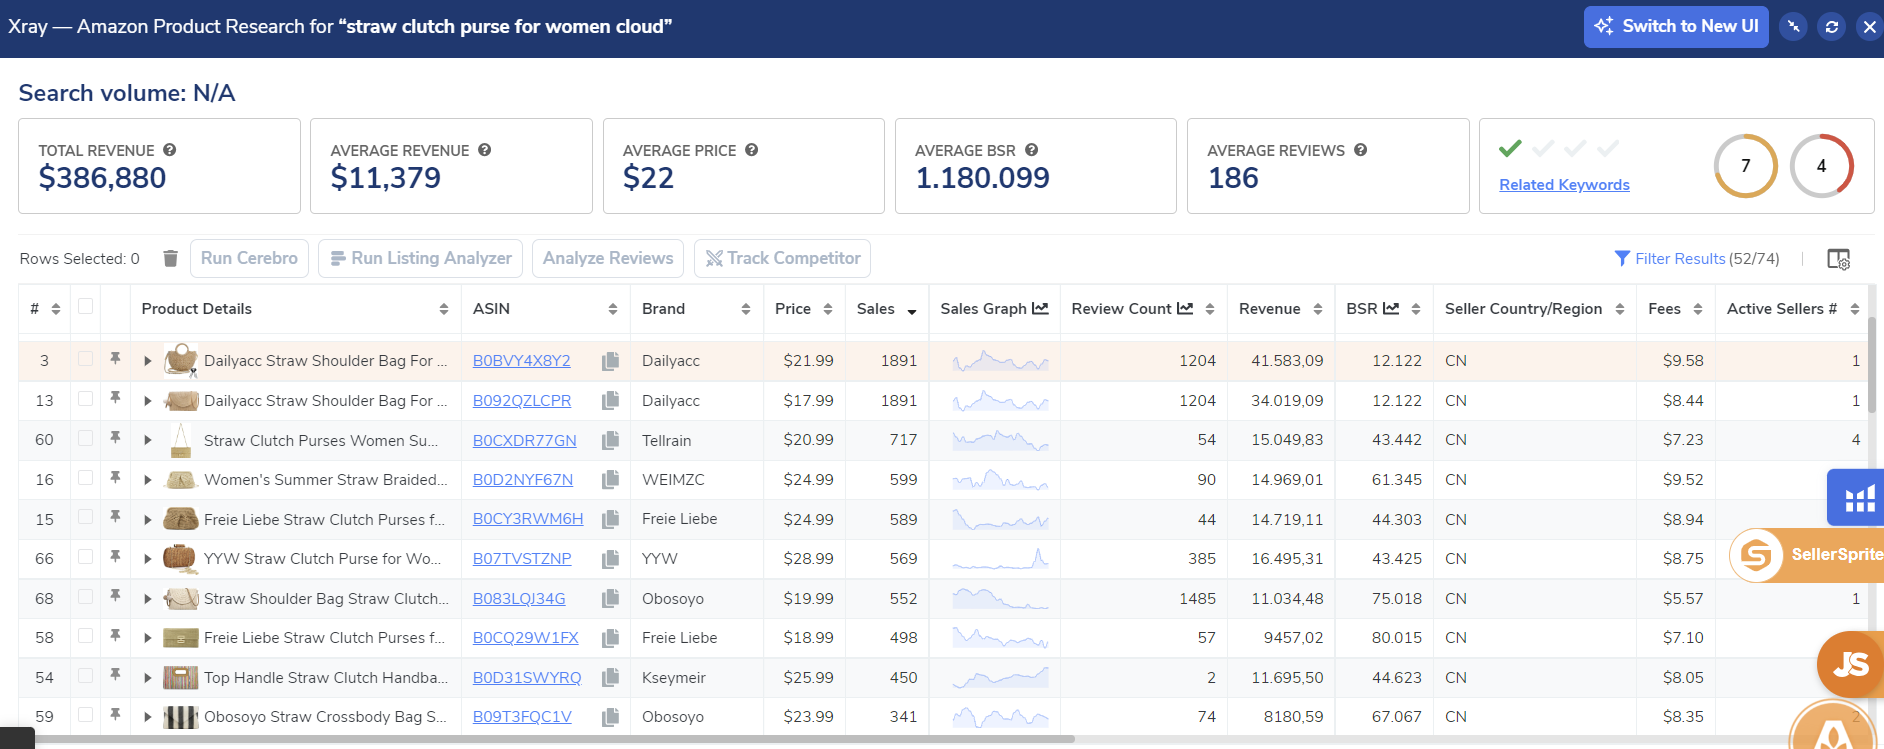This screenshot has width=1884, height=749.
Task: Click the Average Revenue help question mark
Action: [484, 150]
